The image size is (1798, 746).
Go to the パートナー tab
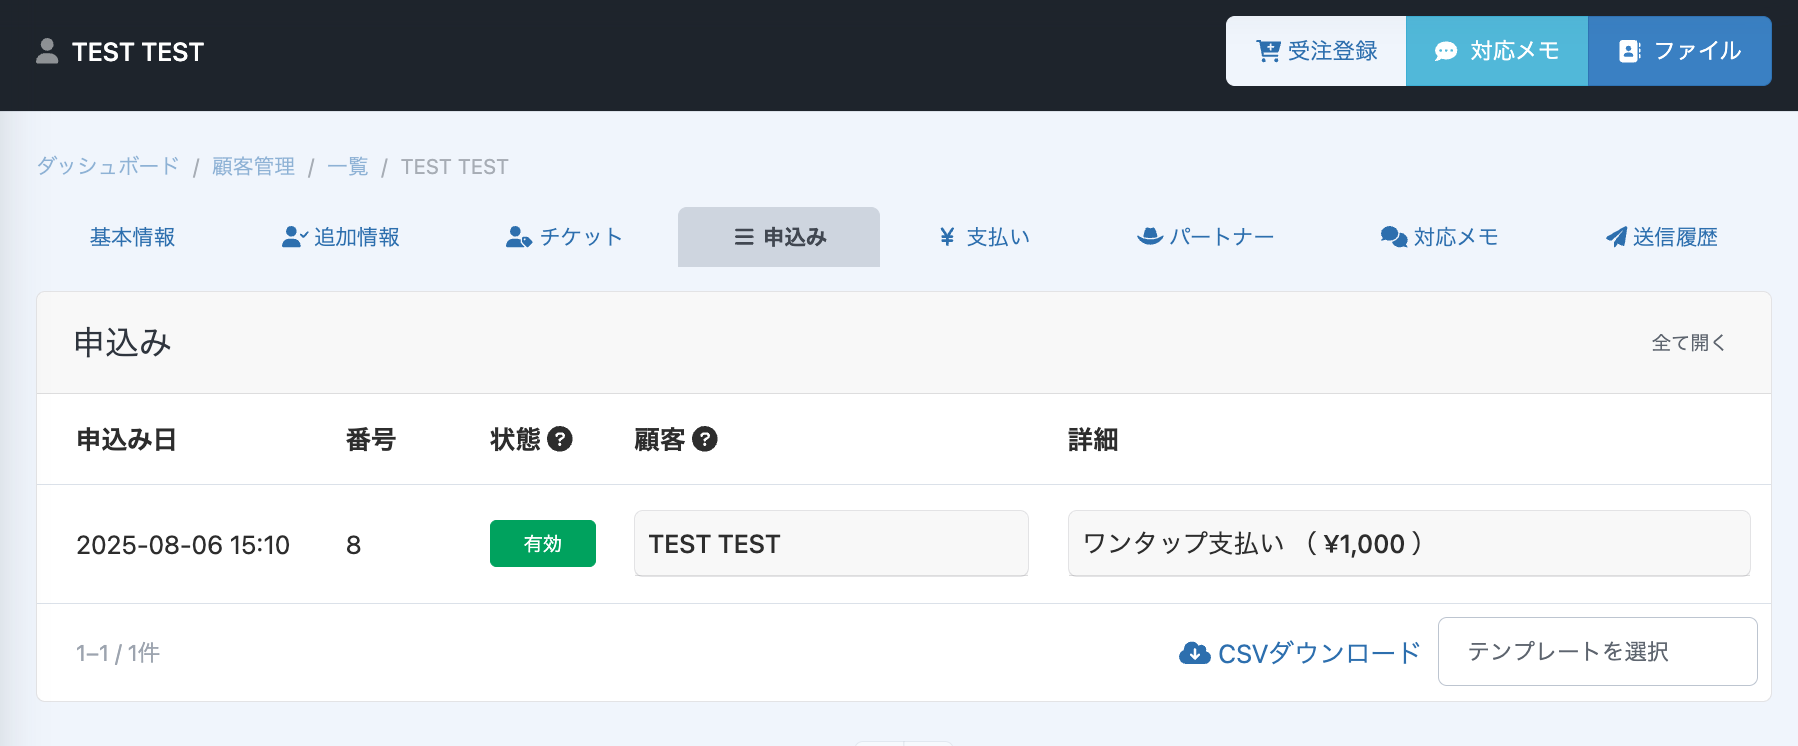click(1206, 237)
